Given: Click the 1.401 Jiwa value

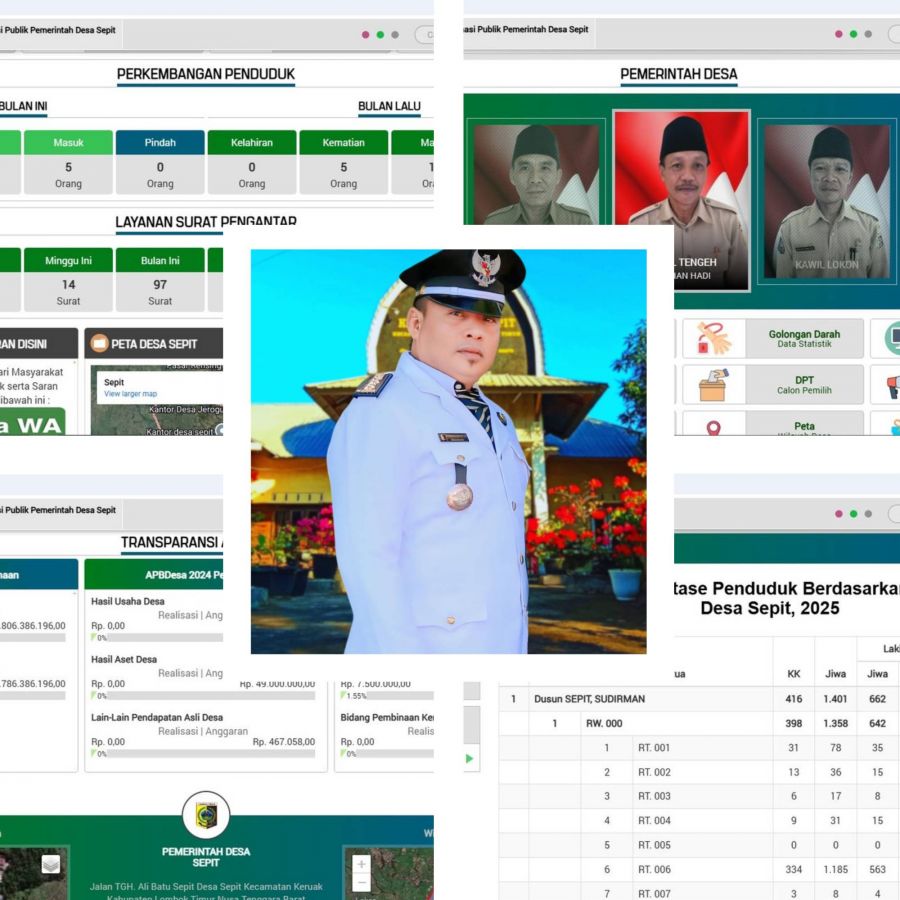Looking at the screenshot, I should click(835, 699).
